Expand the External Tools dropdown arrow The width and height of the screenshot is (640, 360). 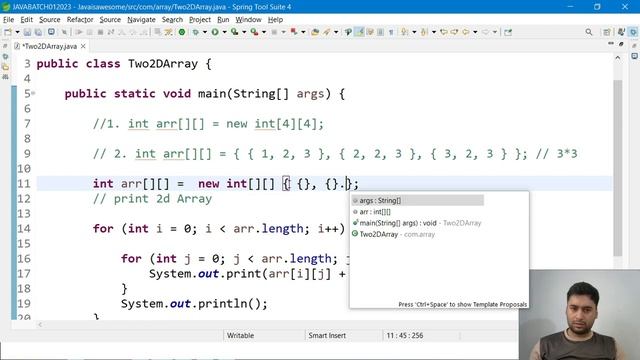pos(264,32)
